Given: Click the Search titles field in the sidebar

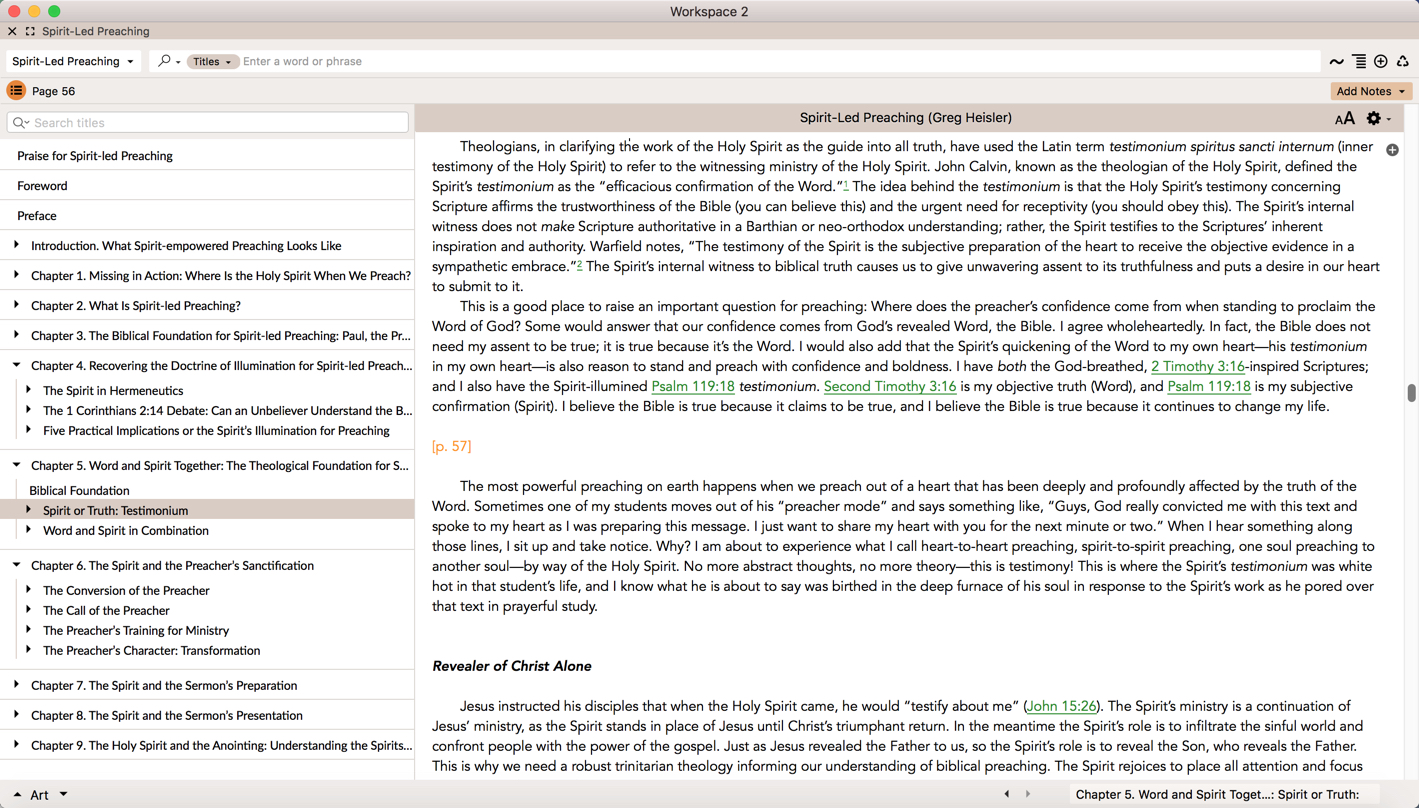Looking at the screenshot, I should point(208,123).
